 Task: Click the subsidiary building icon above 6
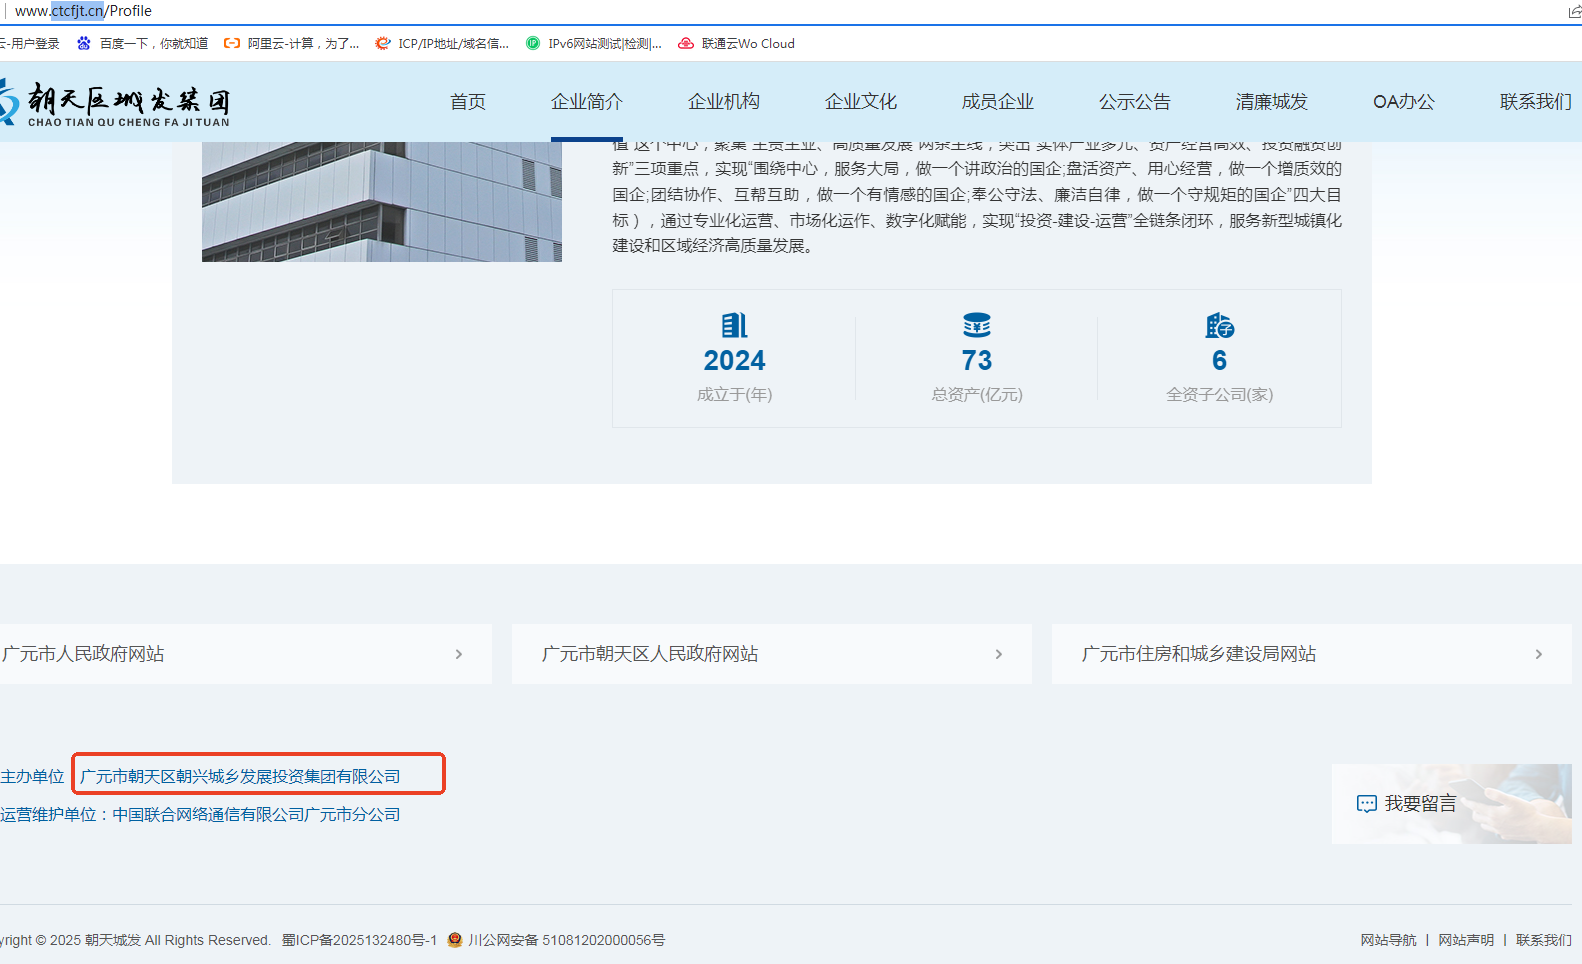click(x=1220, y=325)
